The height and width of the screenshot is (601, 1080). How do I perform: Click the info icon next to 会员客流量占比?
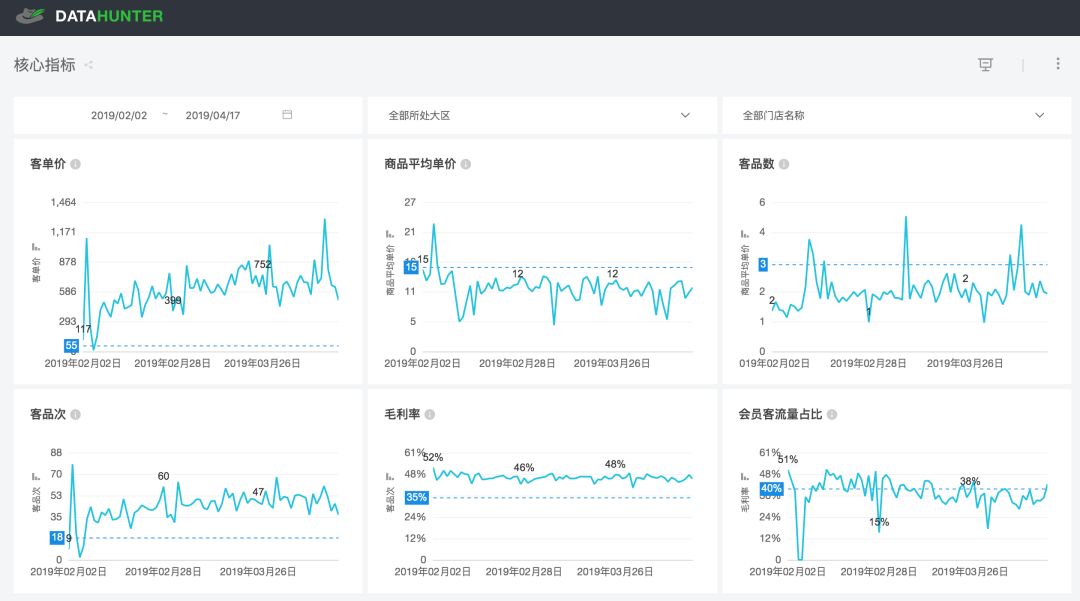(832, 414)
